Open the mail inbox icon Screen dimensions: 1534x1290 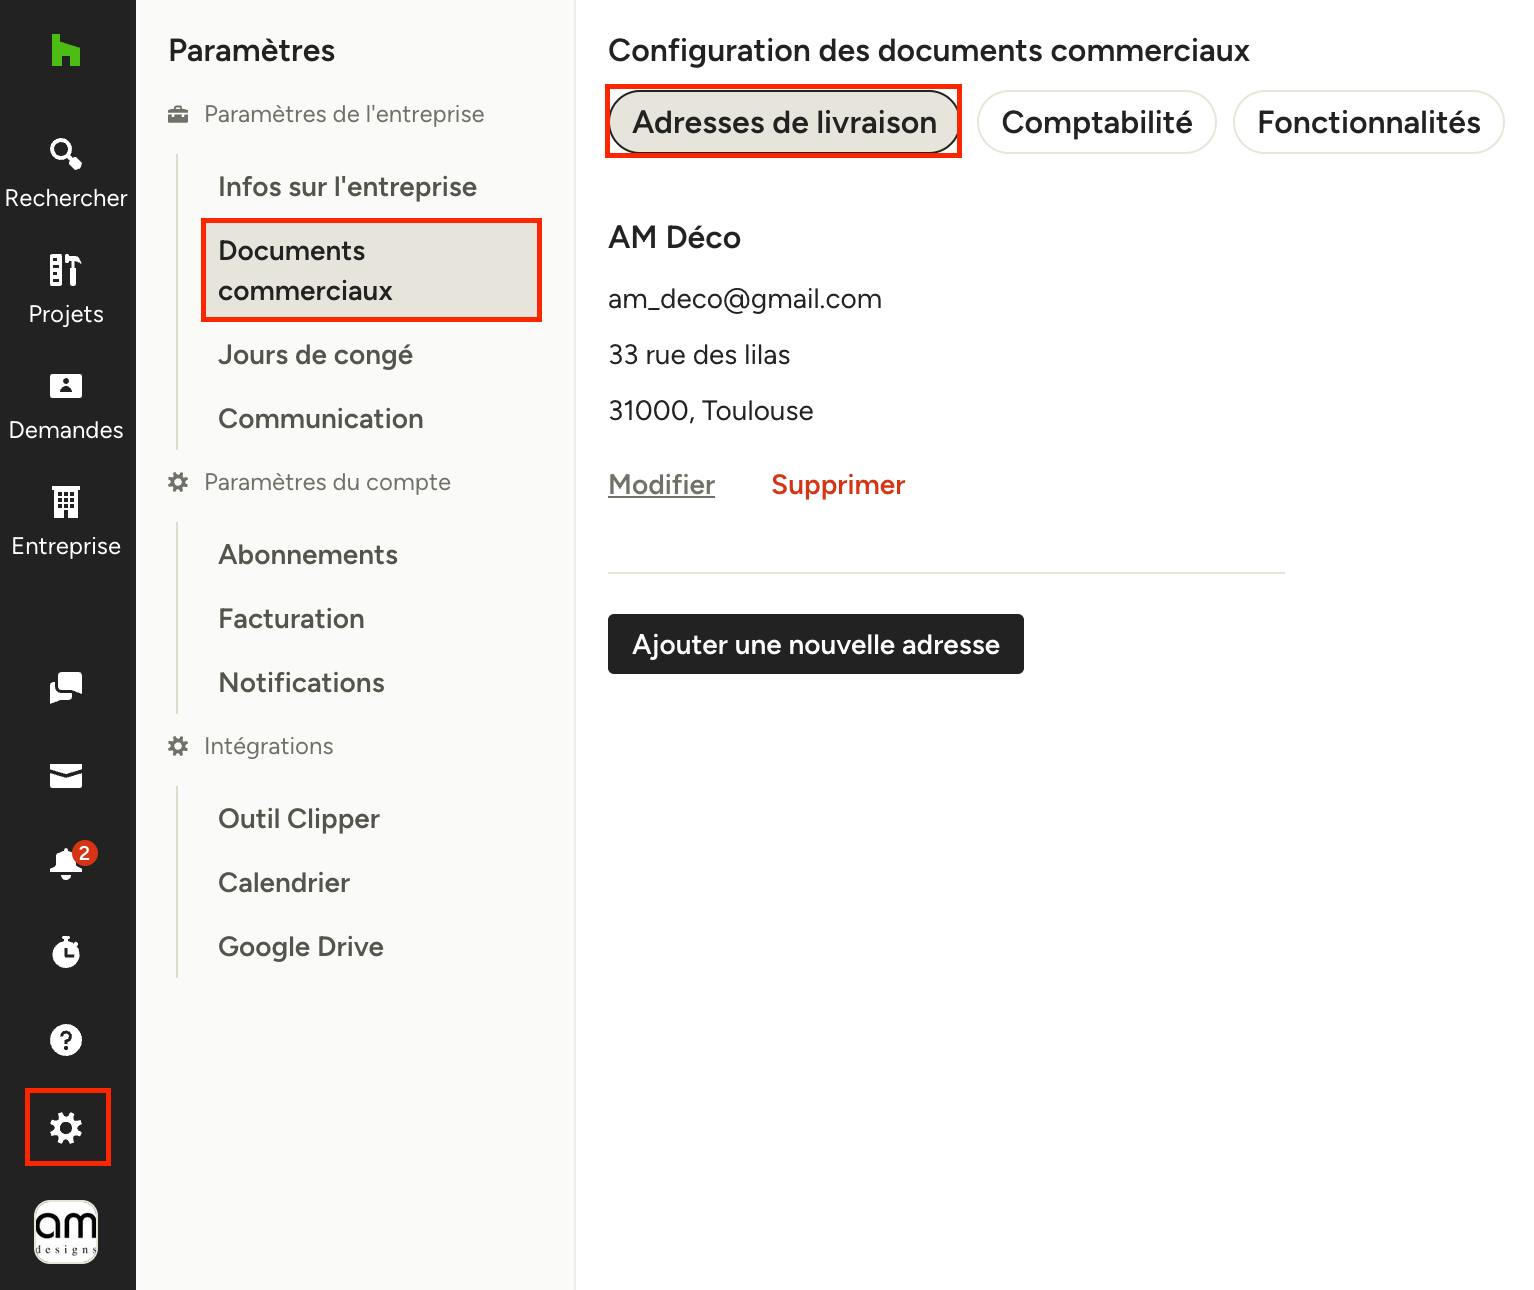coord(66,776)
